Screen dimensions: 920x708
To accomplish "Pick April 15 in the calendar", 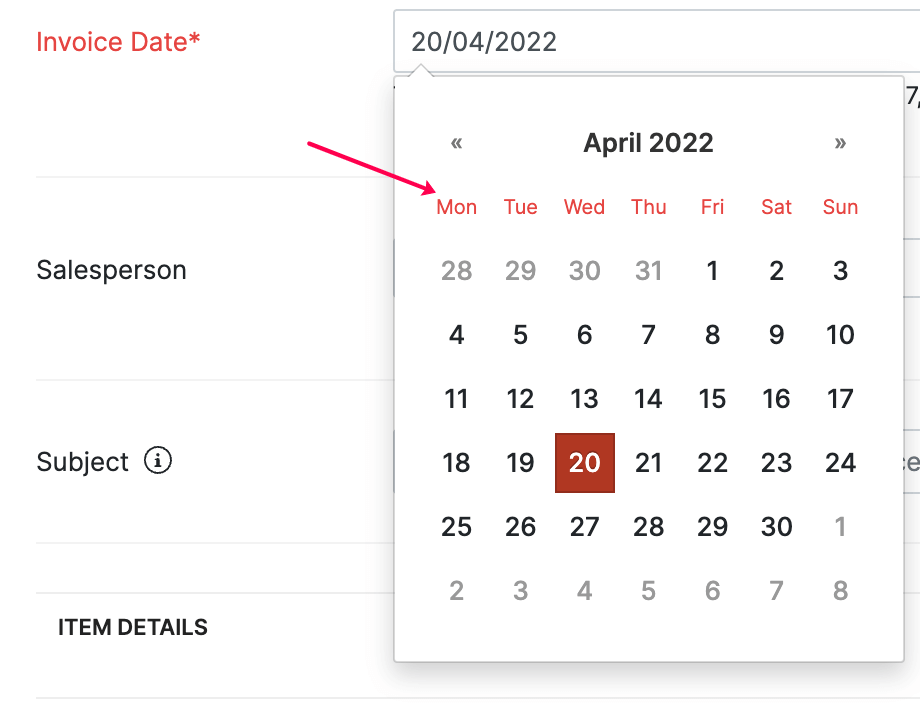I will click(712, 399).
